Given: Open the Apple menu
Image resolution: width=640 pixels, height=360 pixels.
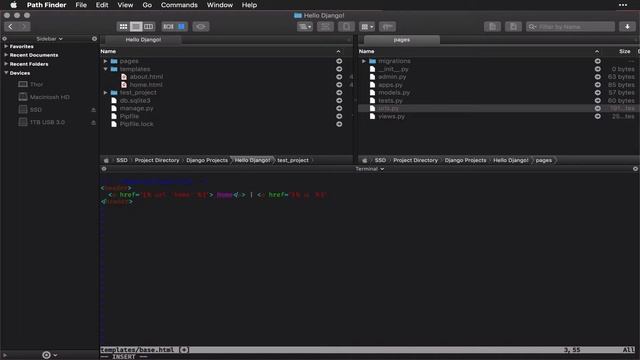Looking at the screenshot, I should (x=13, y=5).
